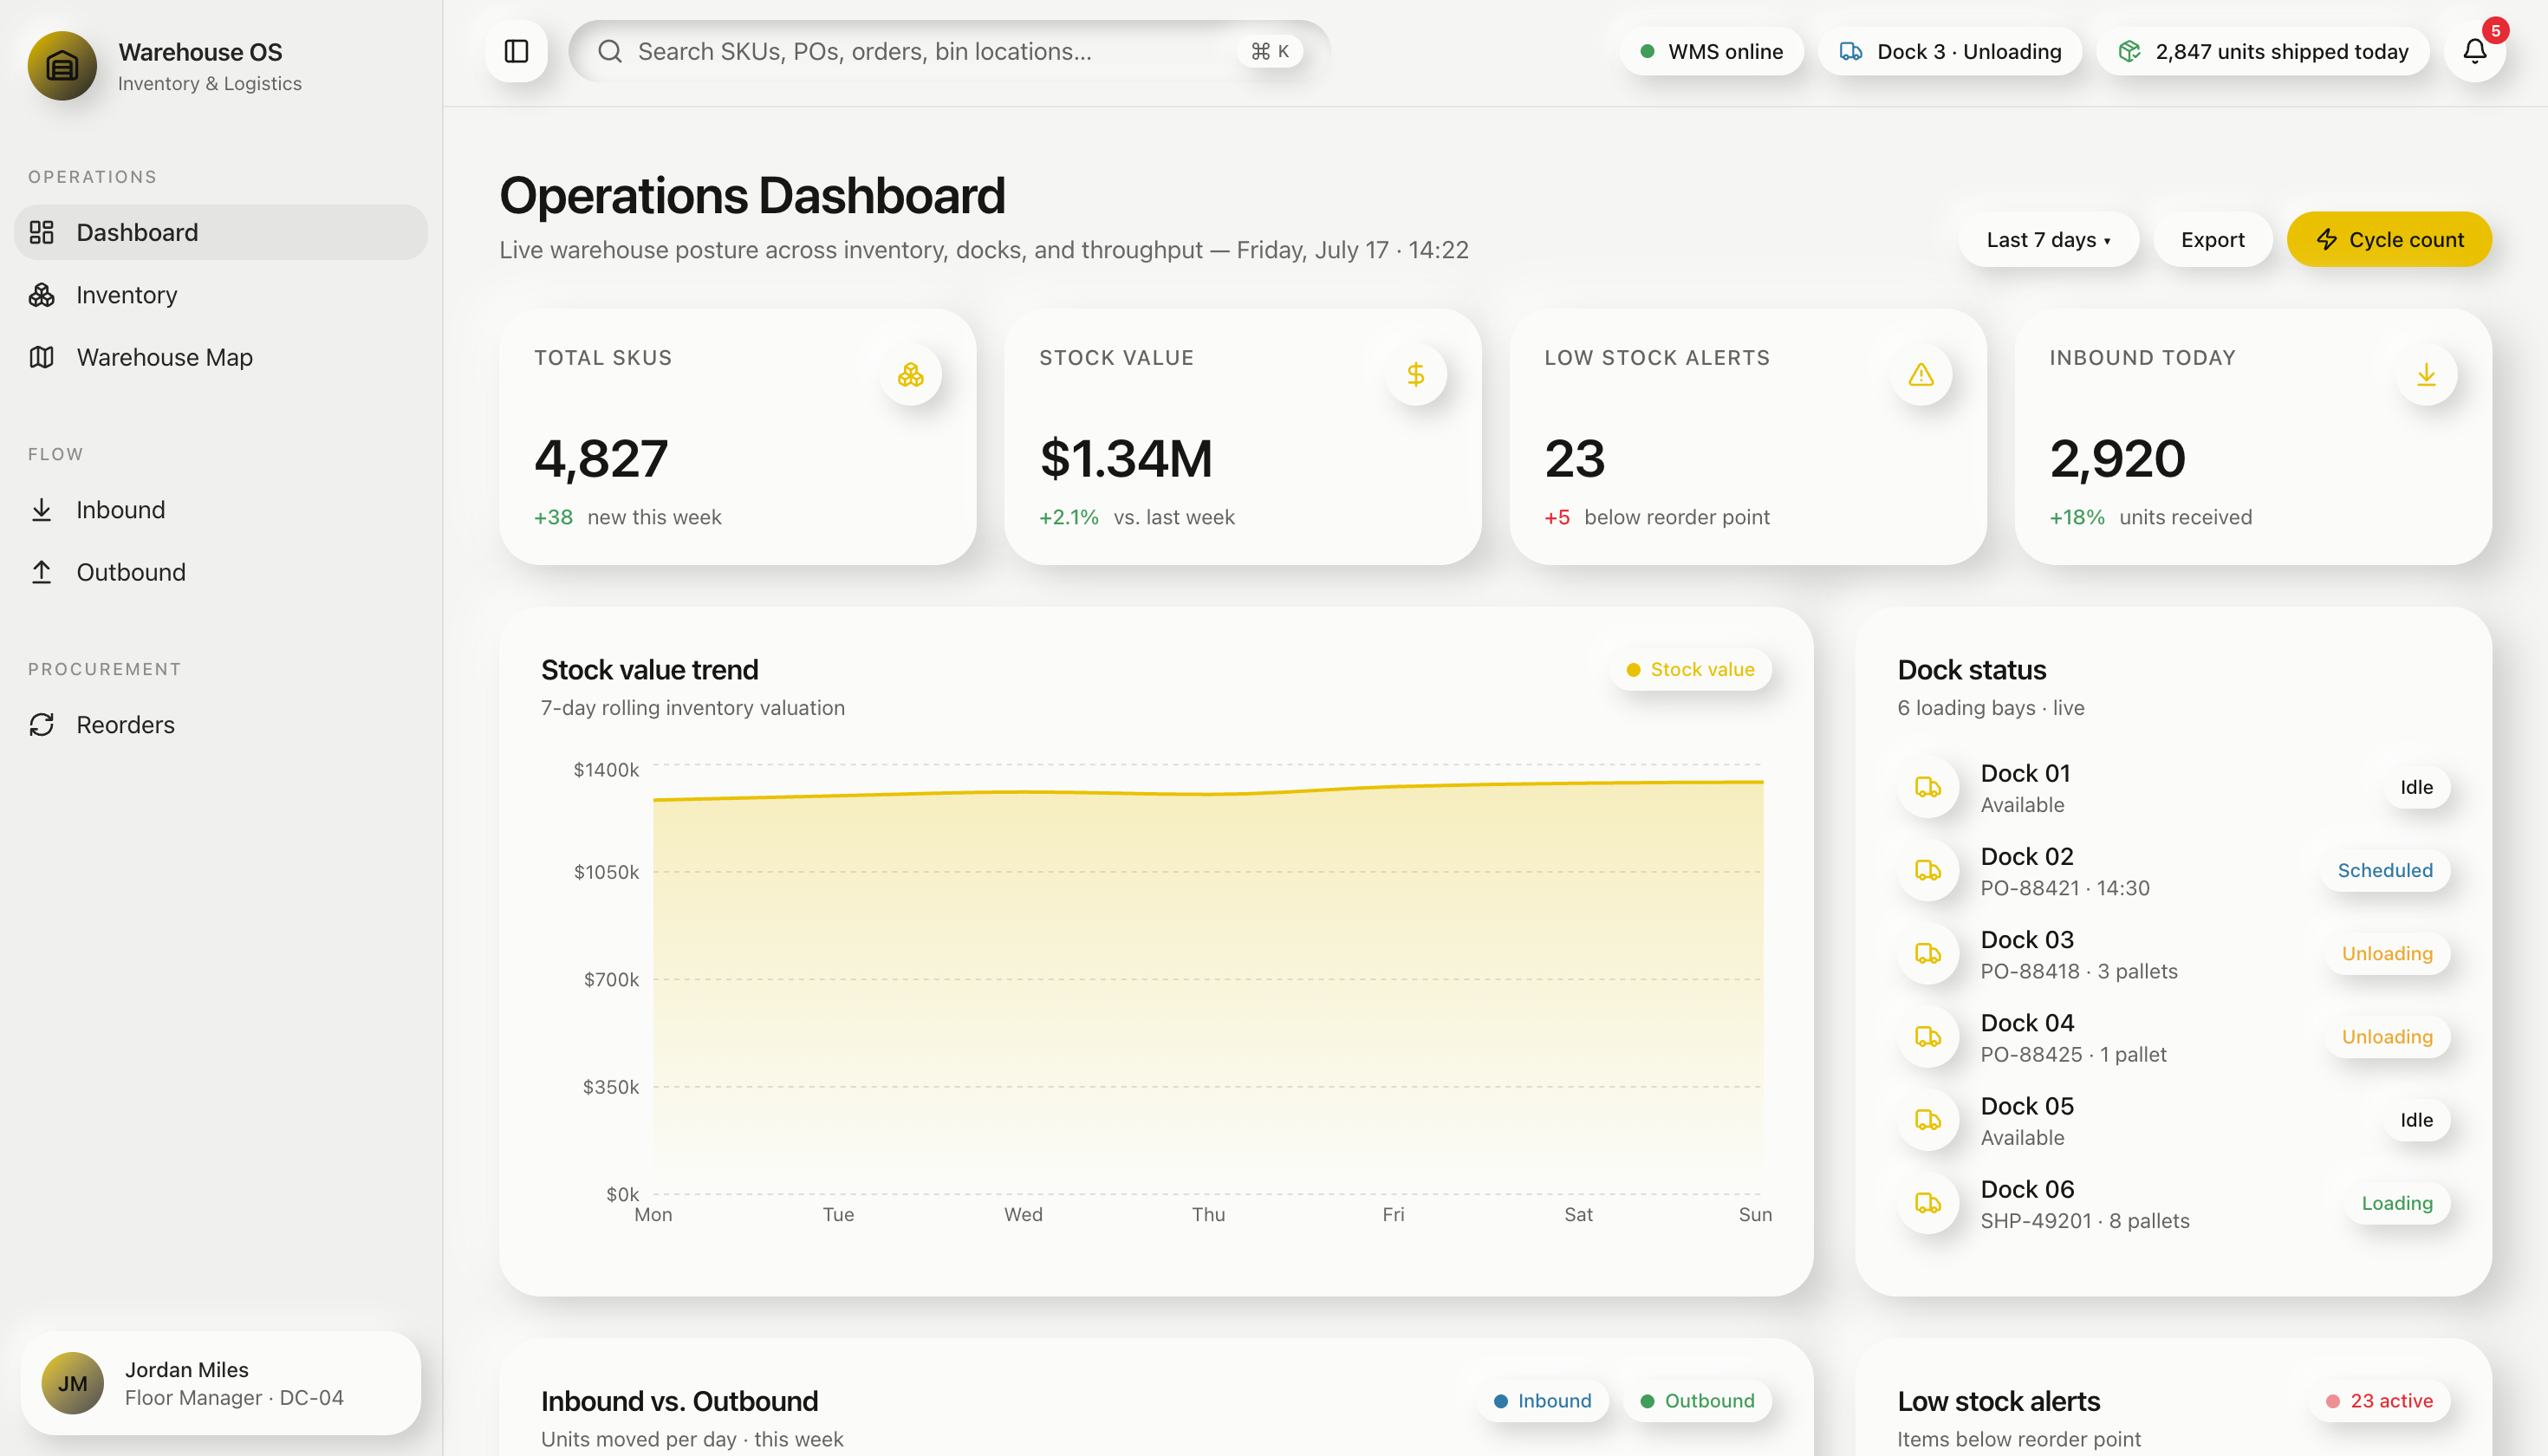This screenshot has width=2548, height=1456.
Task: Click the ⌘ K shortcut badge
Action: (1269, 51)
